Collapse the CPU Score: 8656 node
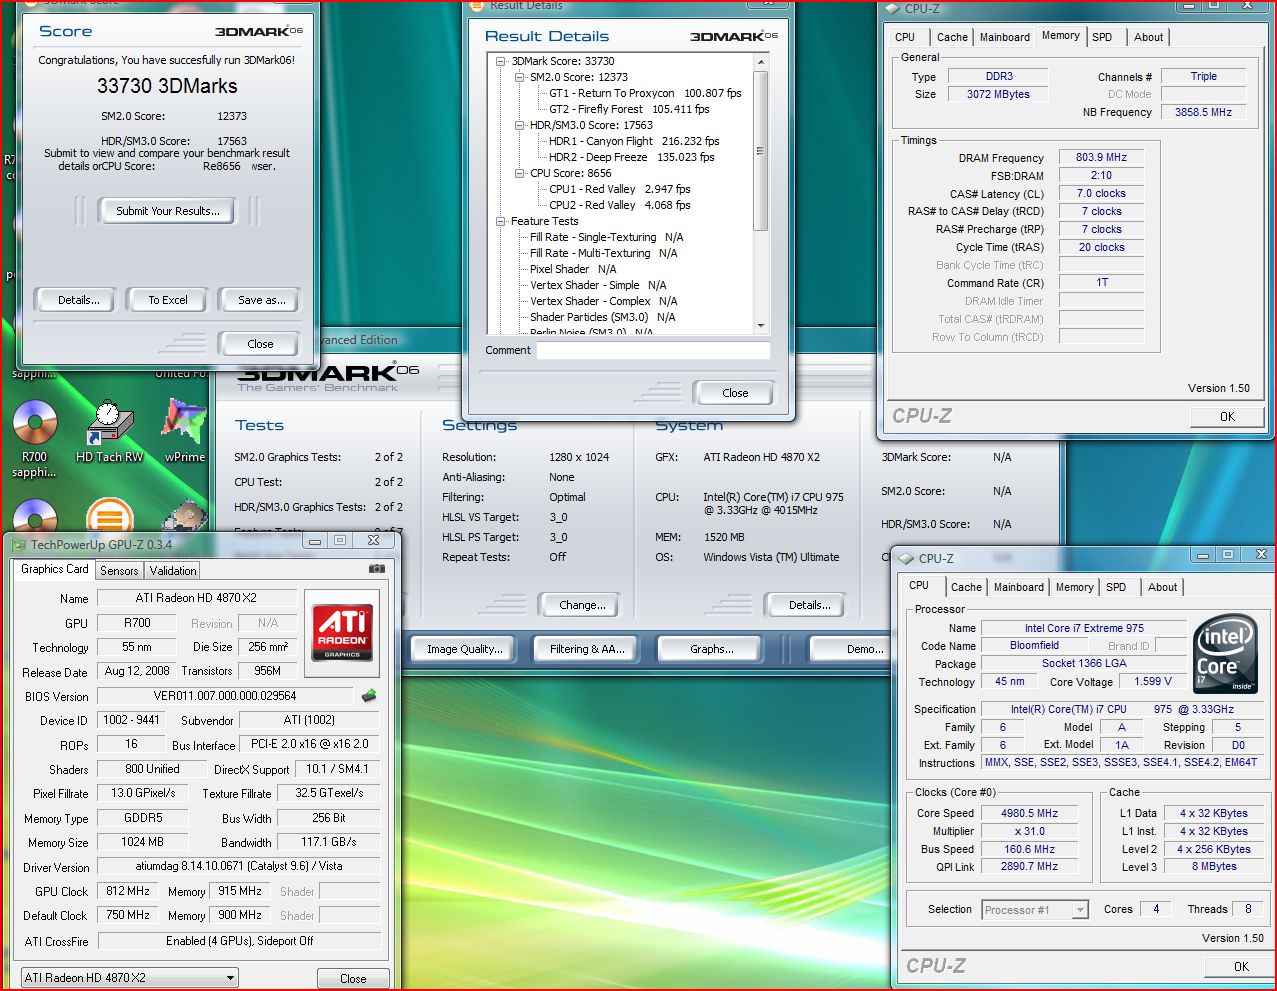The height and width of the screenshot is (991, 1277). pyautogui.click(x=520, y=173)
